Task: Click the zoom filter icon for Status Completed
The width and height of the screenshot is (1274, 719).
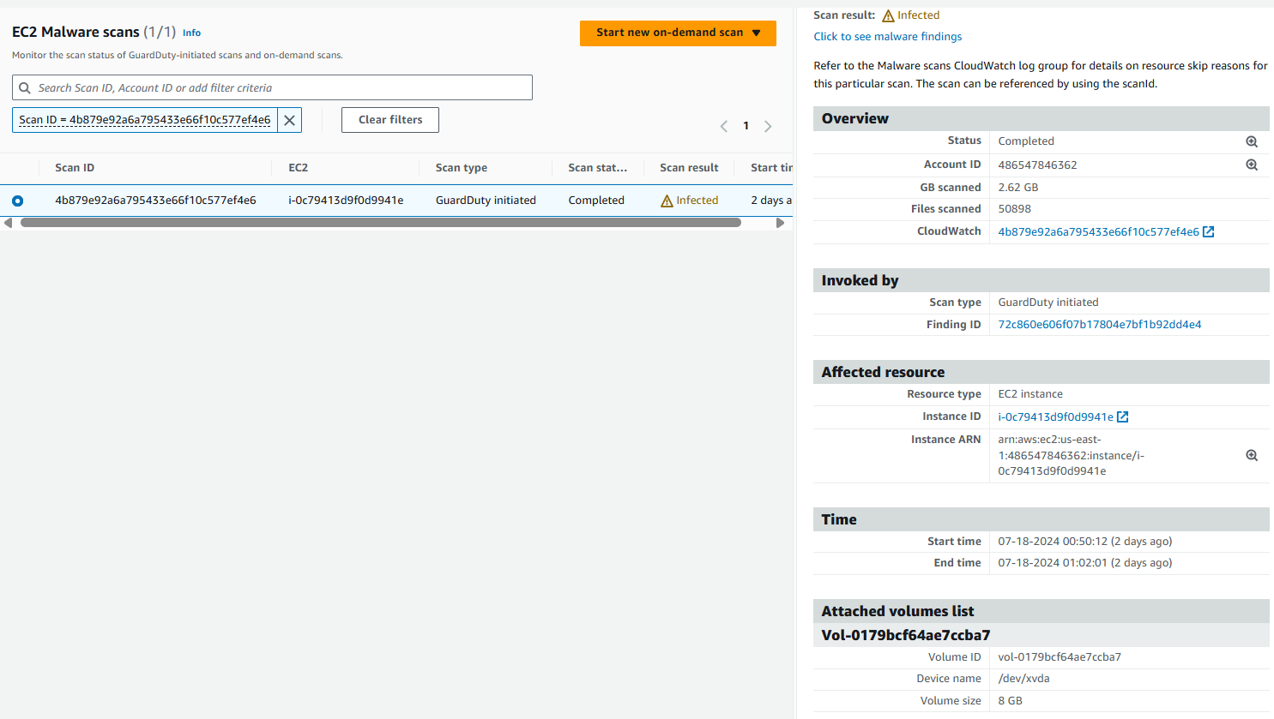Action: coord(1251,142)
